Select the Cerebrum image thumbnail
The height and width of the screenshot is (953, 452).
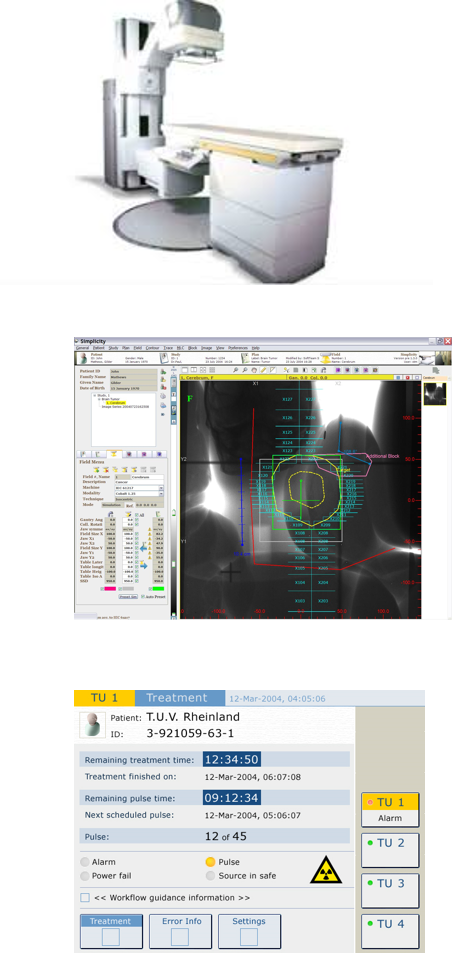point(435,394)
